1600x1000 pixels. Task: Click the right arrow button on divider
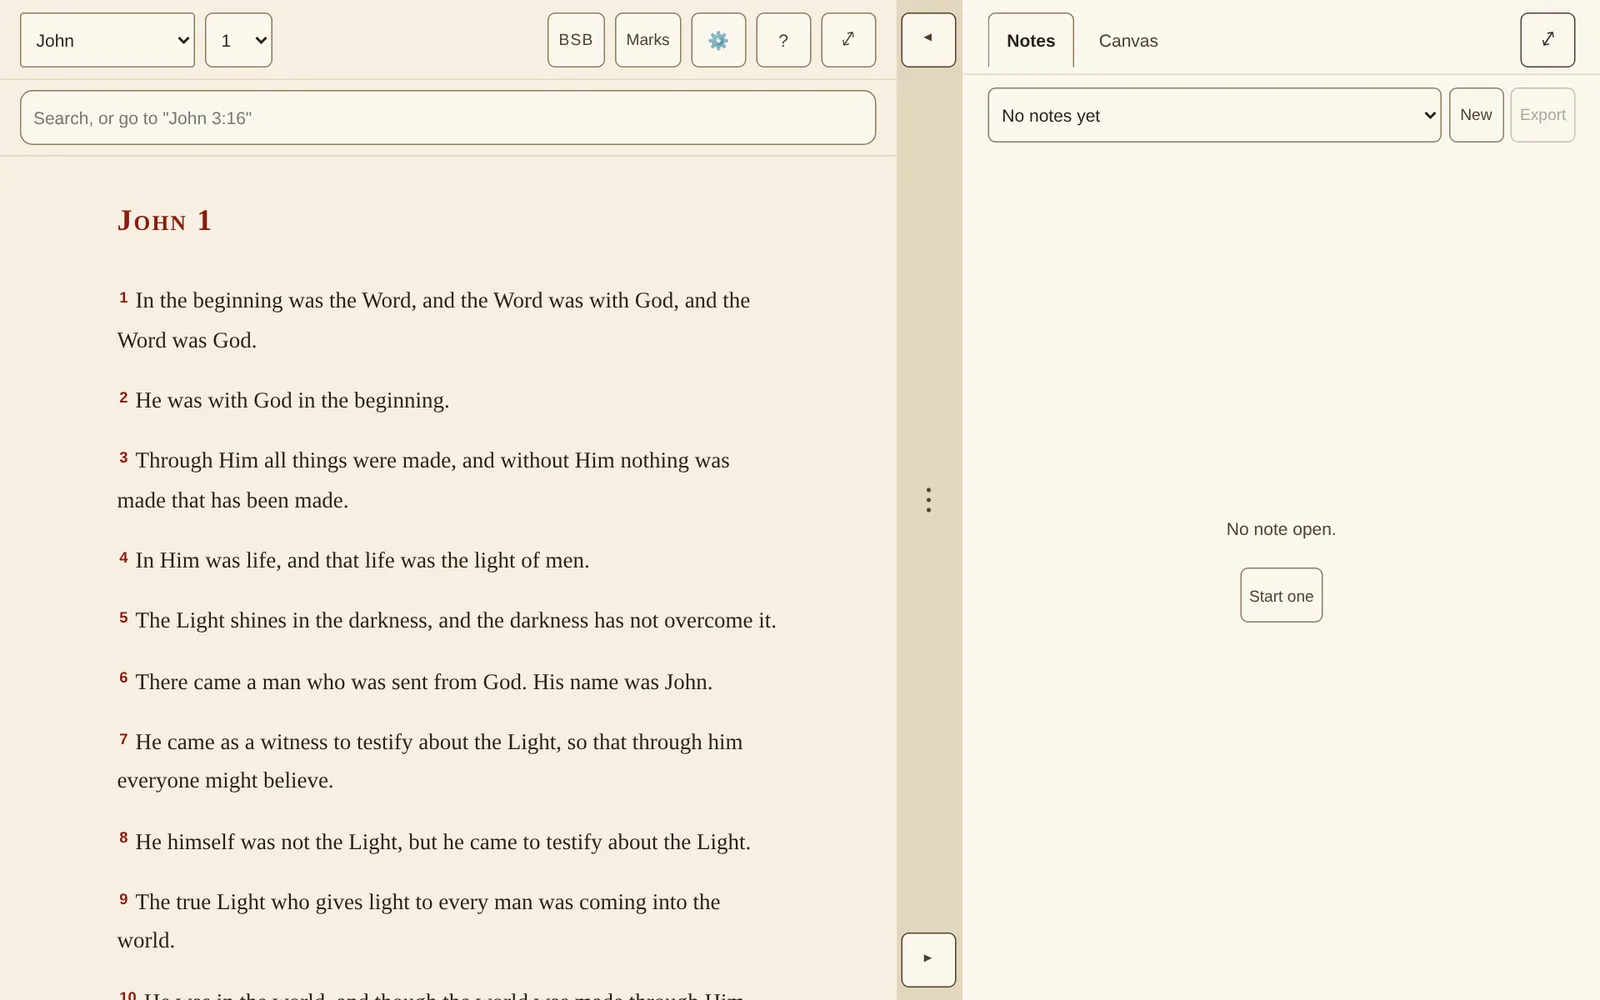pyautogui.click(x=928, y=960)
